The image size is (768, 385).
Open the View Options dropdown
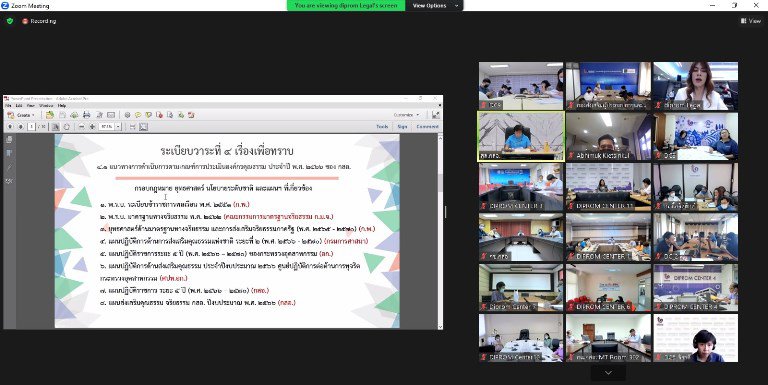click(x=435, y=5)
